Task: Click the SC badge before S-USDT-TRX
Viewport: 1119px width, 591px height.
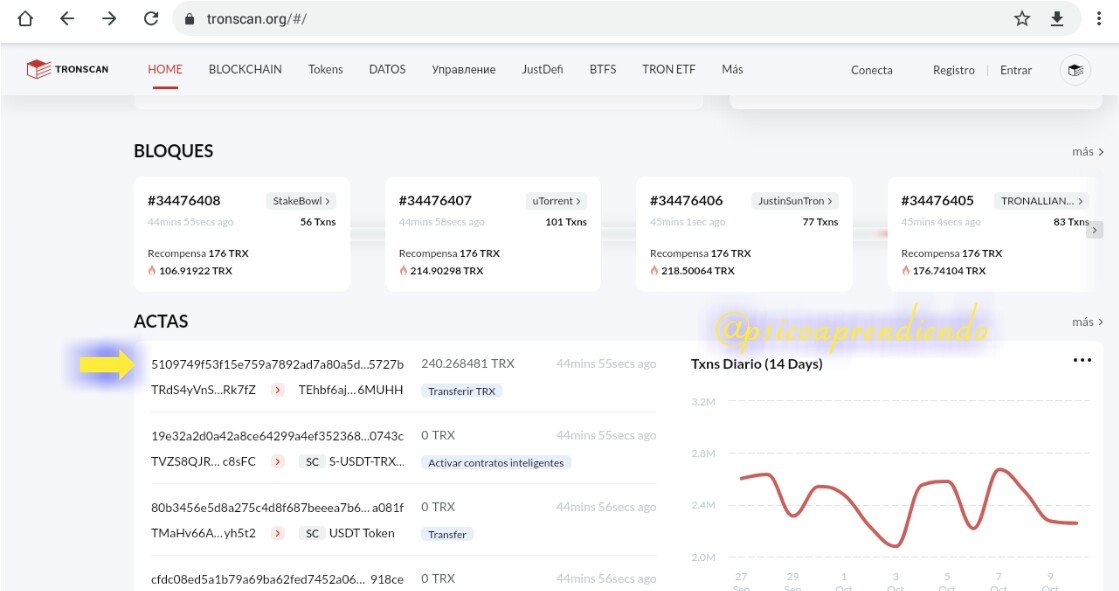Action: 313,462
